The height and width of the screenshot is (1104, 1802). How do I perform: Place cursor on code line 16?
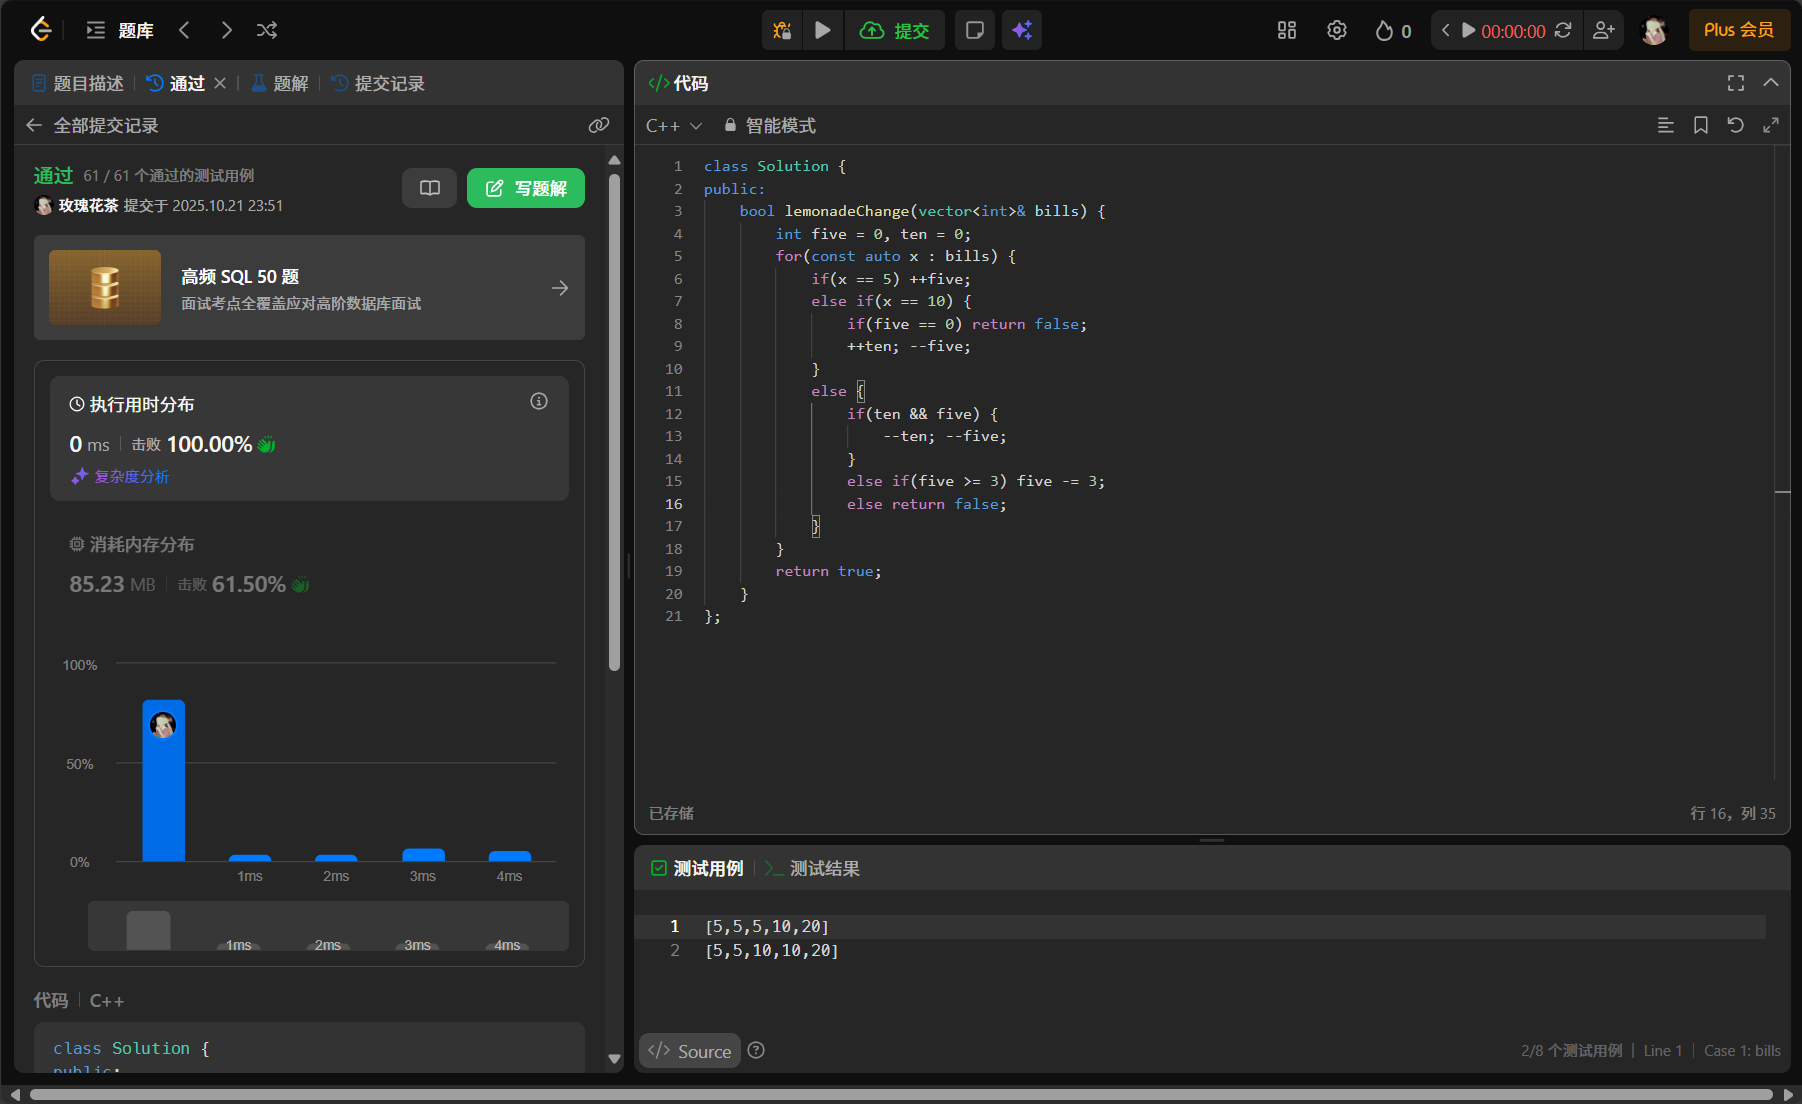click(x=926, y=504)
